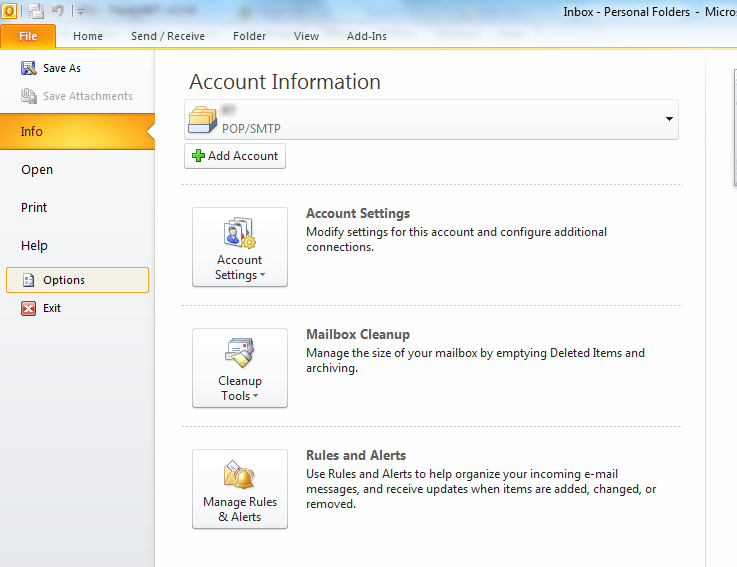Select the Folder ribbon tab
The image size is (737, 567).
click(249, 36)
